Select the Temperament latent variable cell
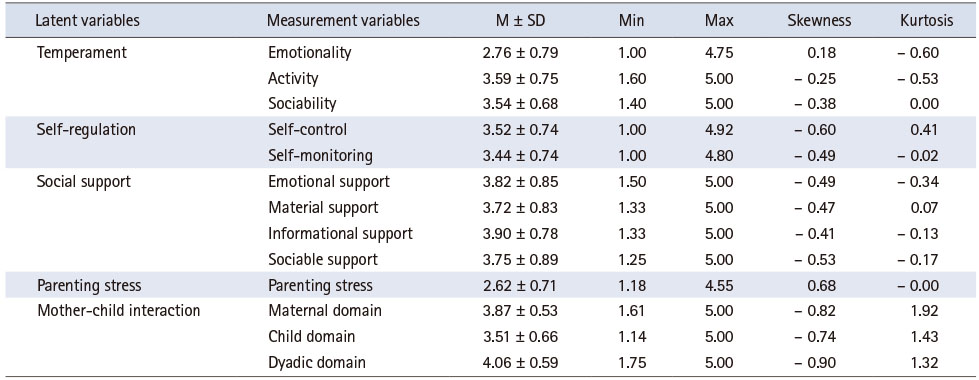 click(x=82, y=53)
